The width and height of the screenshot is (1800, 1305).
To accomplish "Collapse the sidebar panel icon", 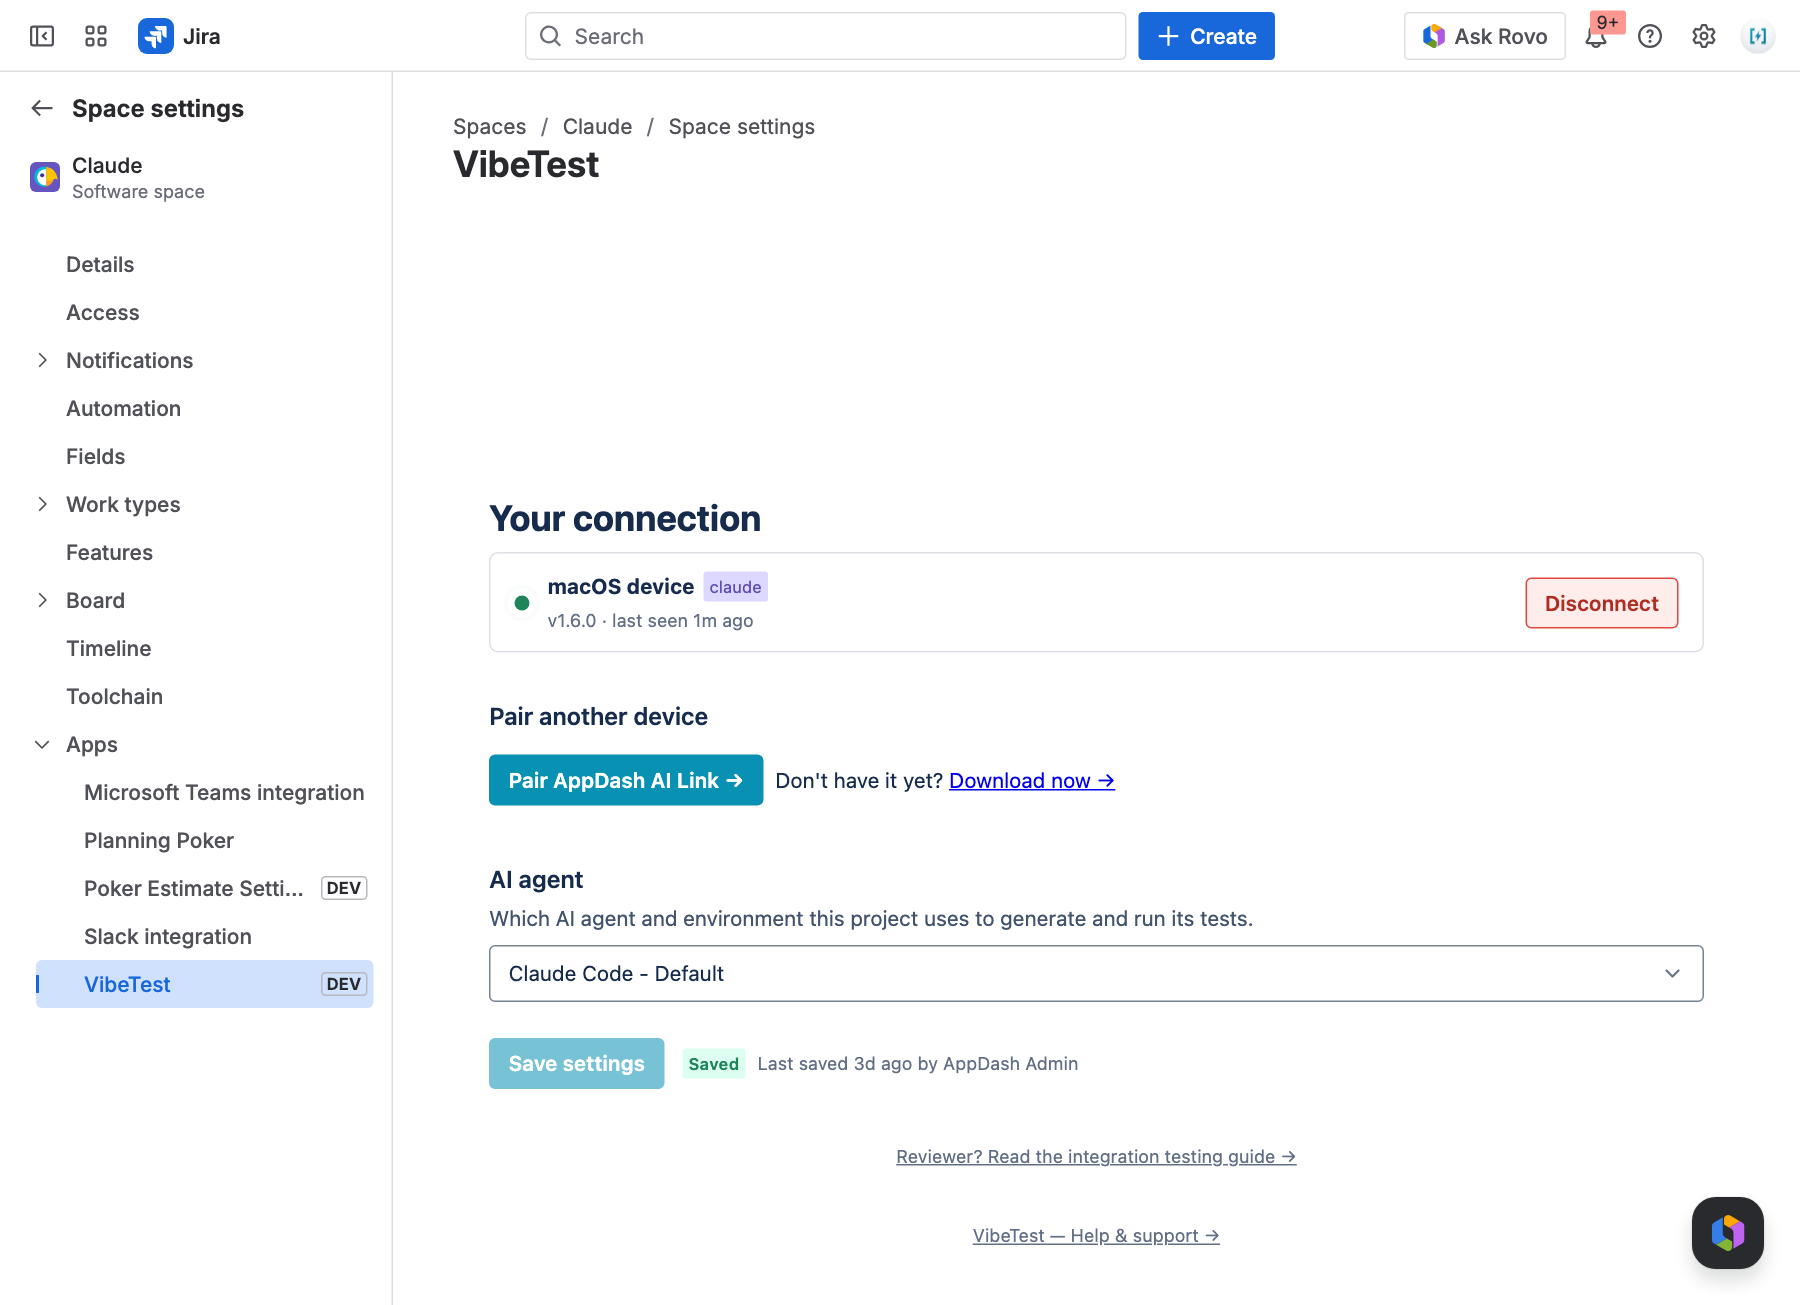I will [42, 36].
